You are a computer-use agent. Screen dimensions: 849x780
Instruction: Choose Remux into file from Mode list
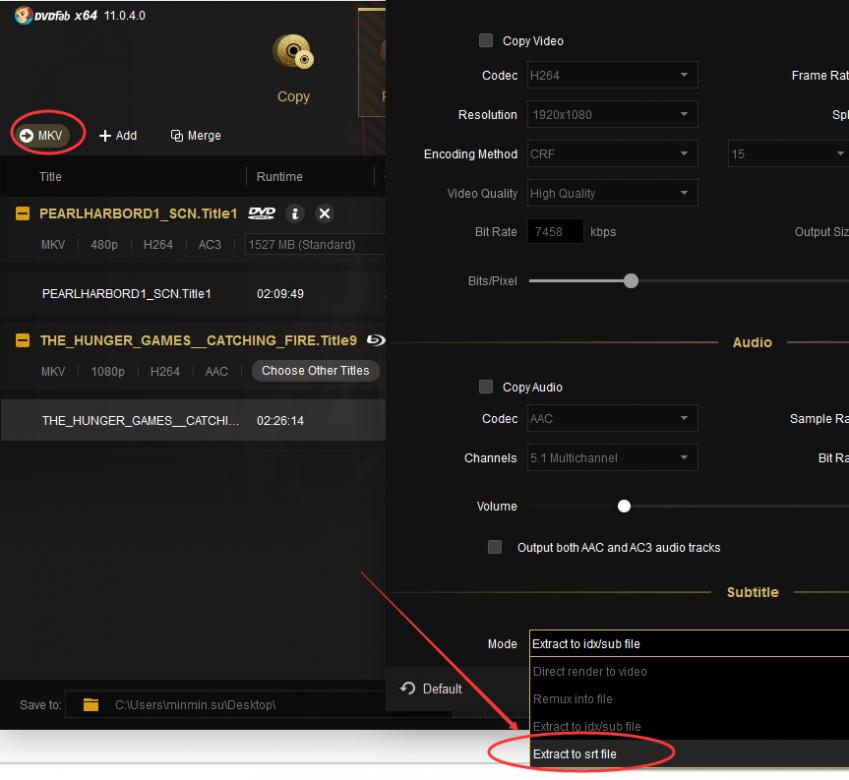[x=572, y=699]
